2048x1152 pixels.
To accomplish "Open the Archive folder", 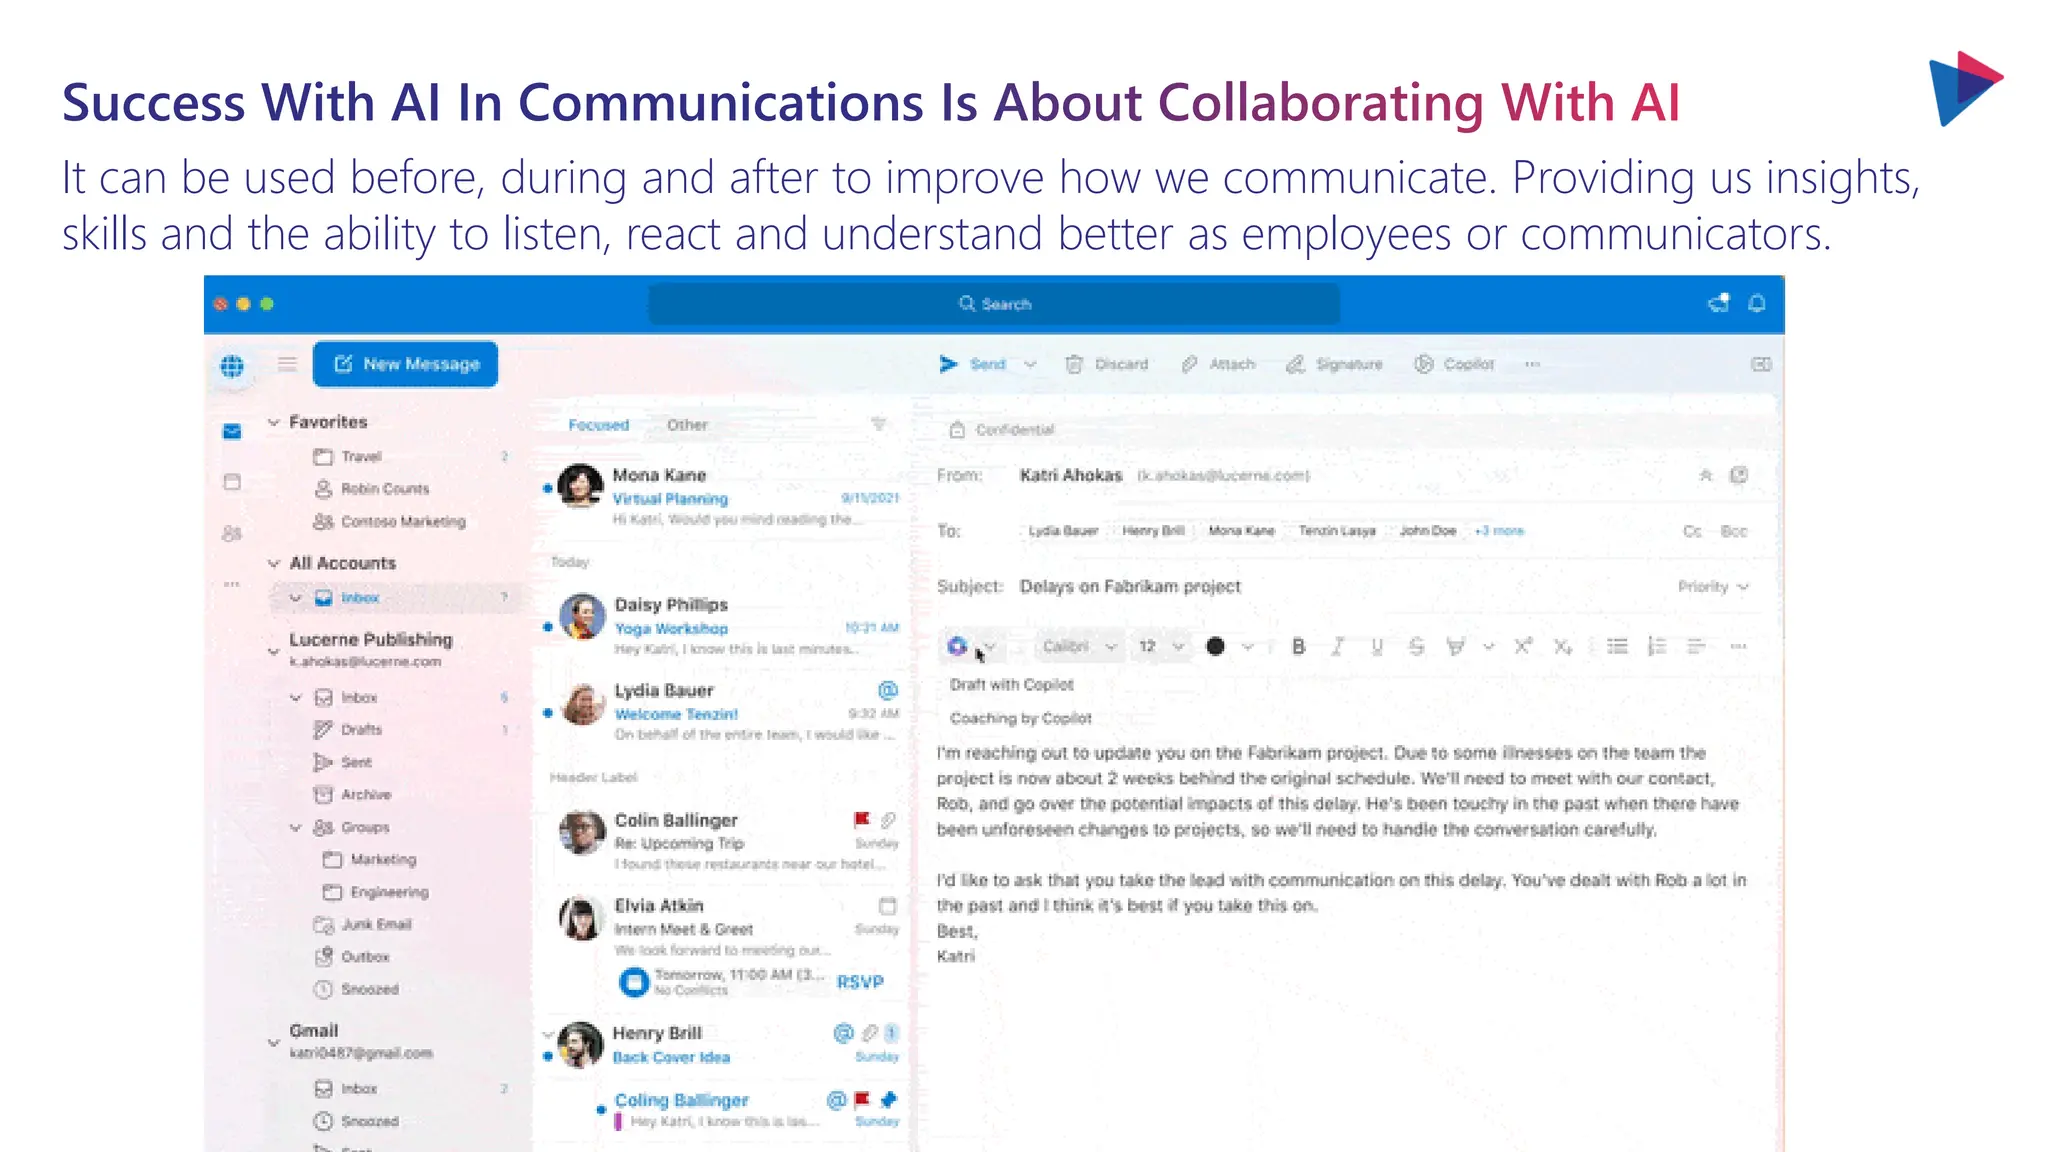I will pos(366,795).
